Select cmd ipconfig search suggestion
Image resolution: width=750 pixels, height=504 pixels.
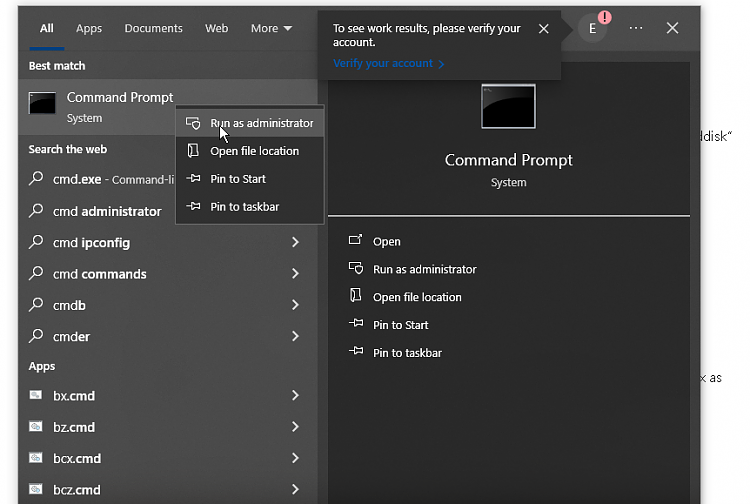coord(168,242)
